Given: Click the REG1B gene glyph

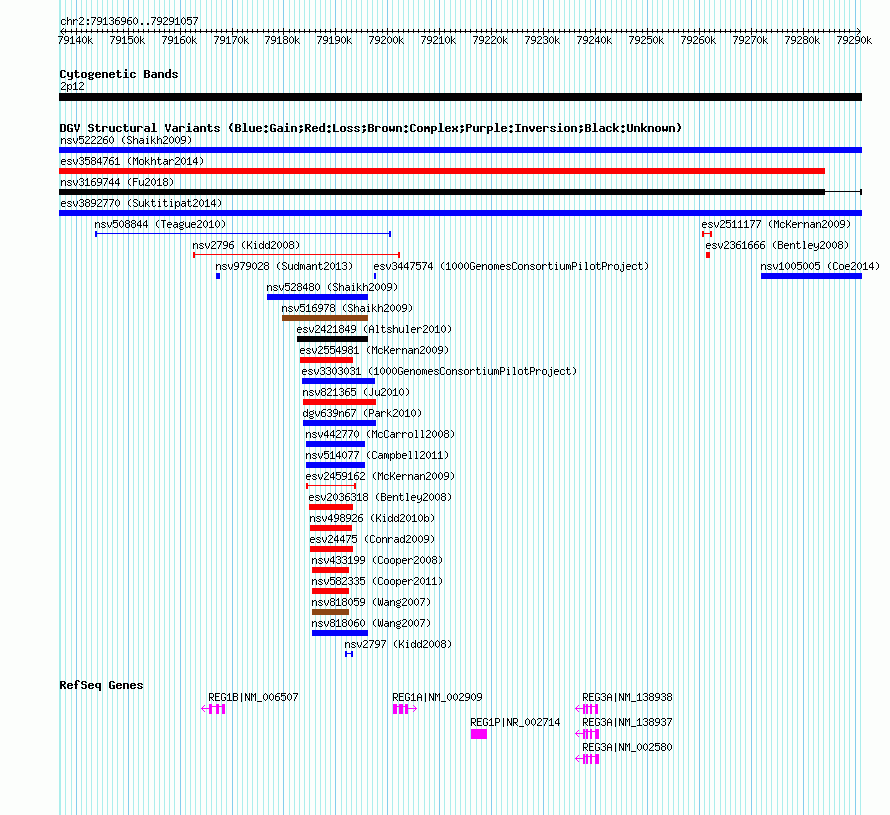Looking at the screenshot, I should [213, 709].
